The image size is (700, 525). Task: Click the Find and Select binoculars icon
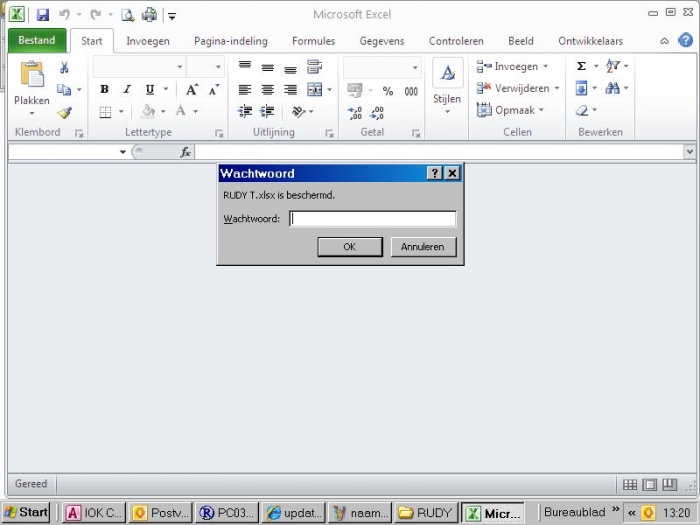point(612,88)
